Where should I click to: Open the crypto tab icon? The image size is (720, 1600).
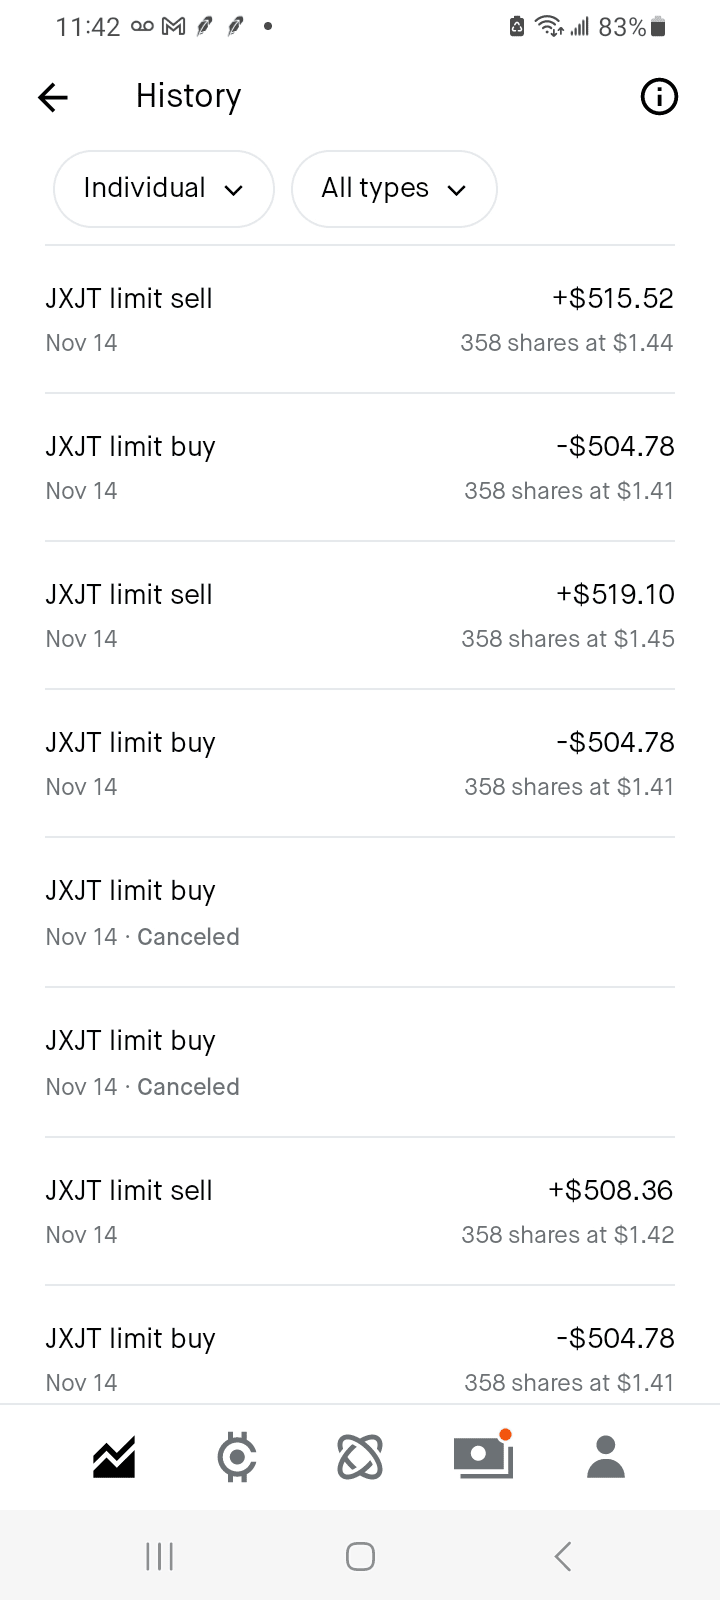pyautogui.click(x=237, y=1457)
